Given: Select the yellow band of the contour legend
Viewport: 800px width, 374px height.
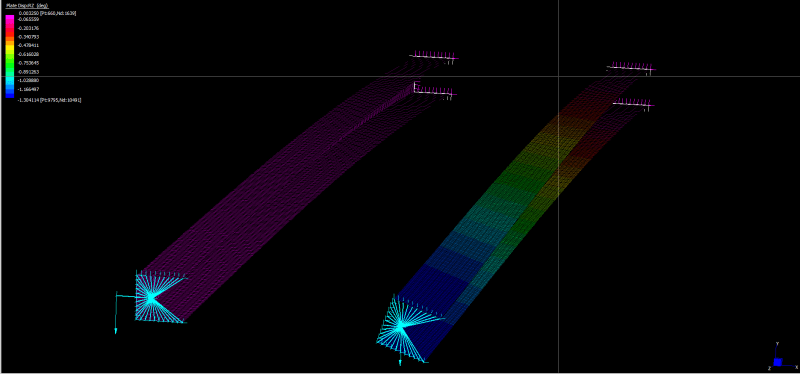Looking at the screenshot, I should pyautogui.click(x=10, y=48).
